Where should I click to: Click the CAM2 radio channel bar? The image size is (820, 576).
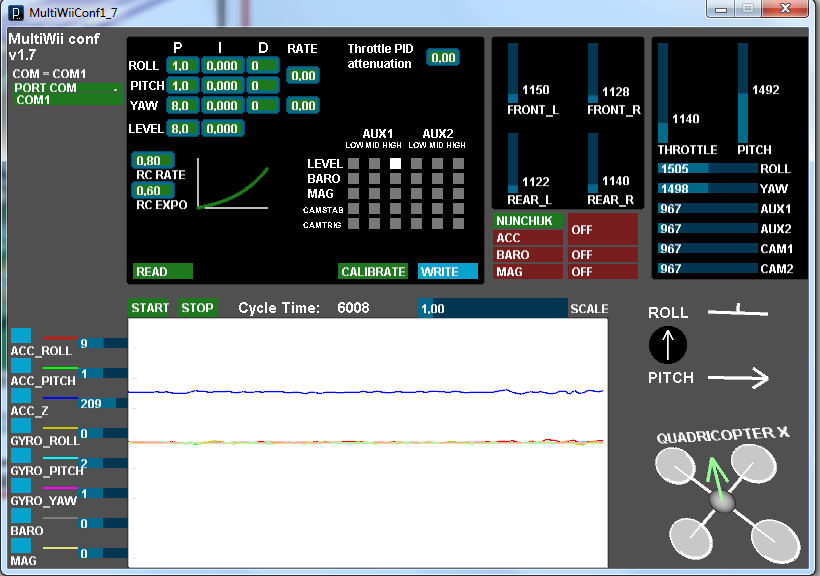[708, 268]
